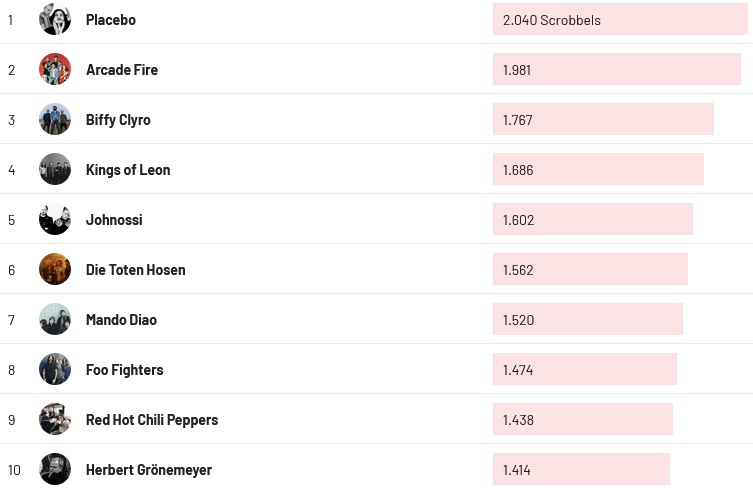Image resolution: width=753 pixels, height=491 pixels.
Task: Click the Johnossi artist avatar
Action: (55, 219)
